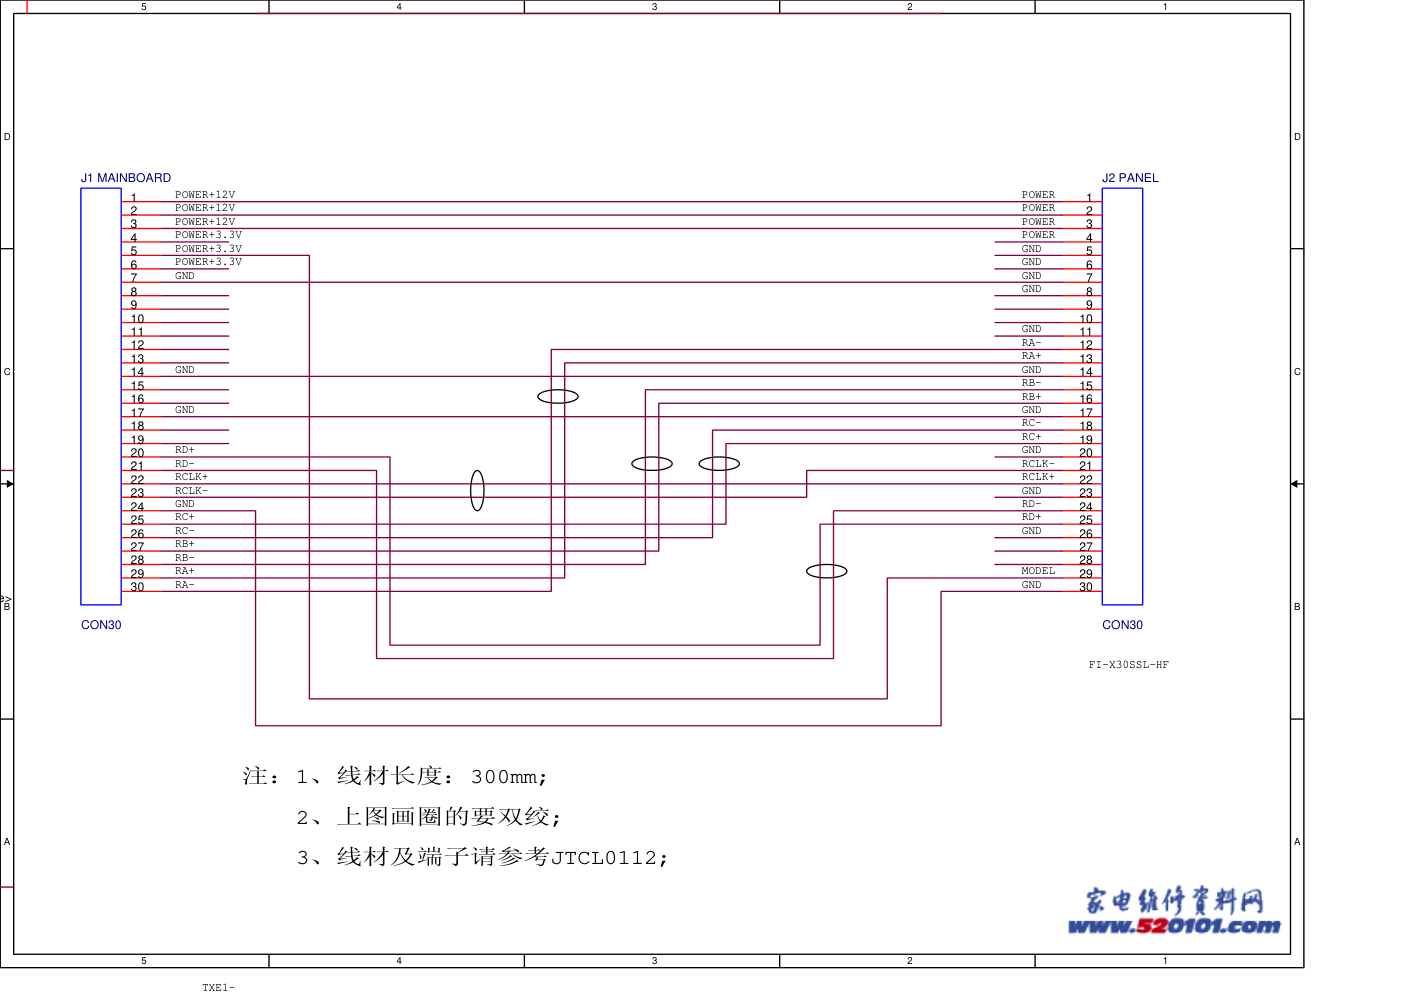
Task: Select "RA-" net label on J1 MAINBOARD
Action: point(185,585)
